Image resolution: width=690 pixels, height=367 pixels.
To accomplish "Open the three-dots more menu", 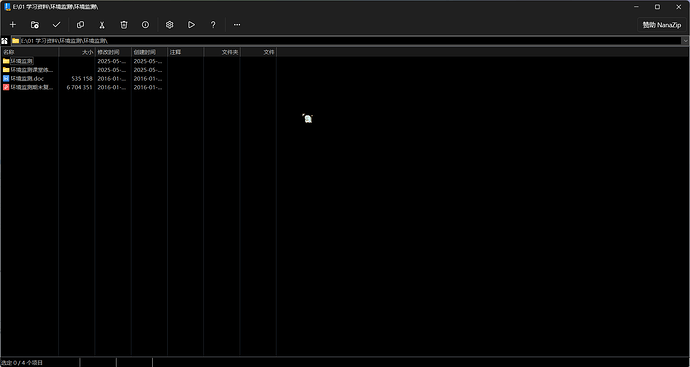I will tap(237, 25).
